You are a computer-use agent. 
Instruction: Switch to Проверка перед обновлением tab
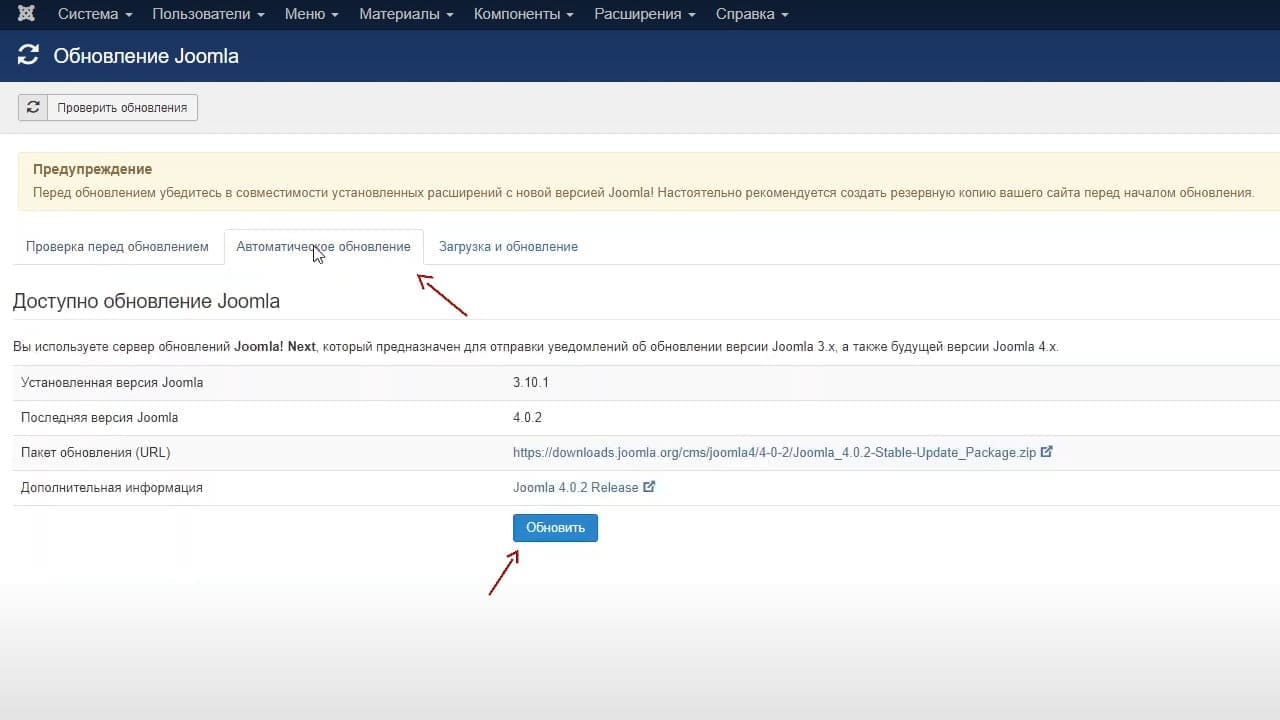coord(117,246)
